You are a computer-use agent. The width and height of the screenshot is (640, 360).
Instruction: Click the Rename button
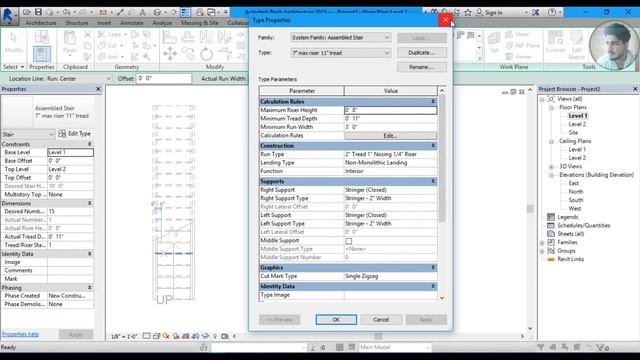(422, 67)
